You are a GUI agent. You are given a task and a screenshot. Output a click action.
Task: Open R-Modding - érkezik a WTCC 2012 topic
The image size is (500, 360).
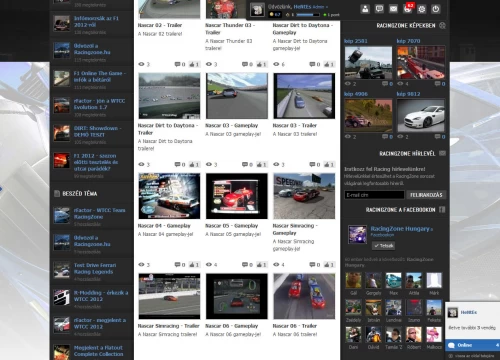tap(101, 296)
